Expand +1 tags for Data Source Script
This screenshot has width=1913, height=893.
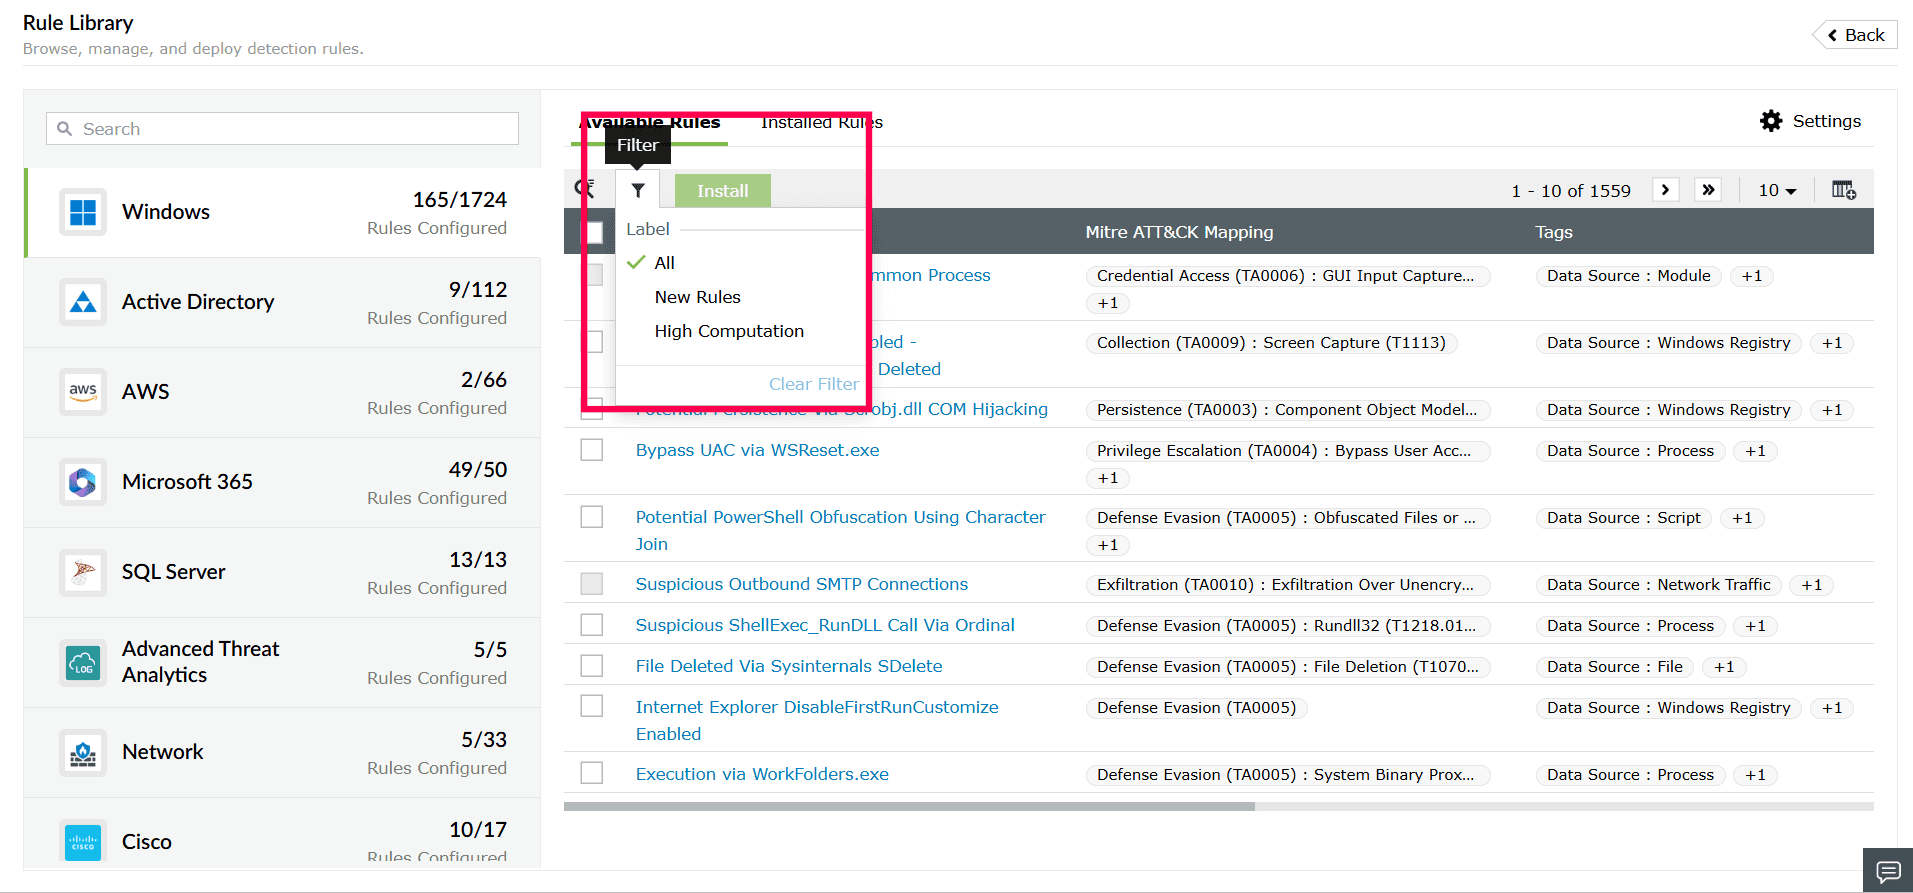1742,518
